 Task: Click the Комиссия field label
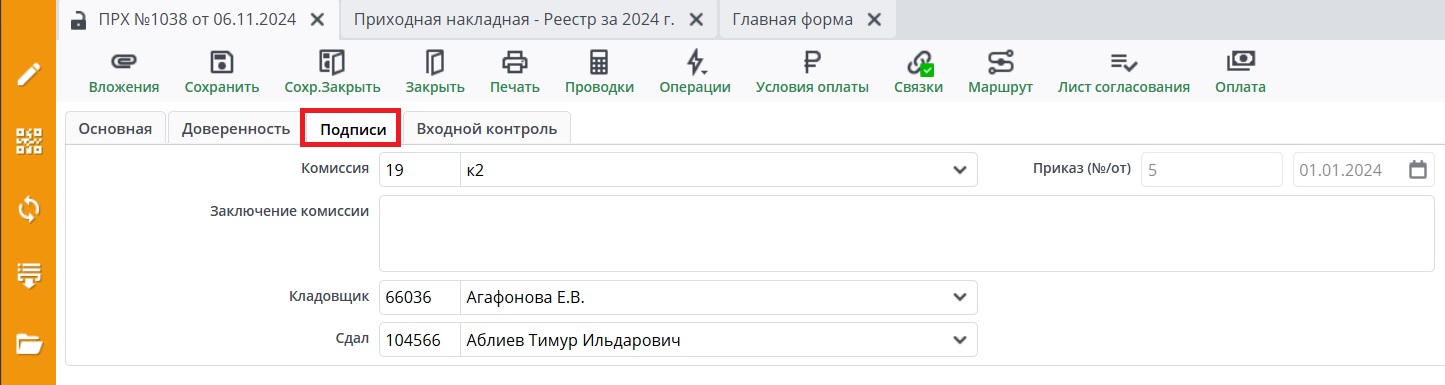pyautogui.click(x=335, y=169)
